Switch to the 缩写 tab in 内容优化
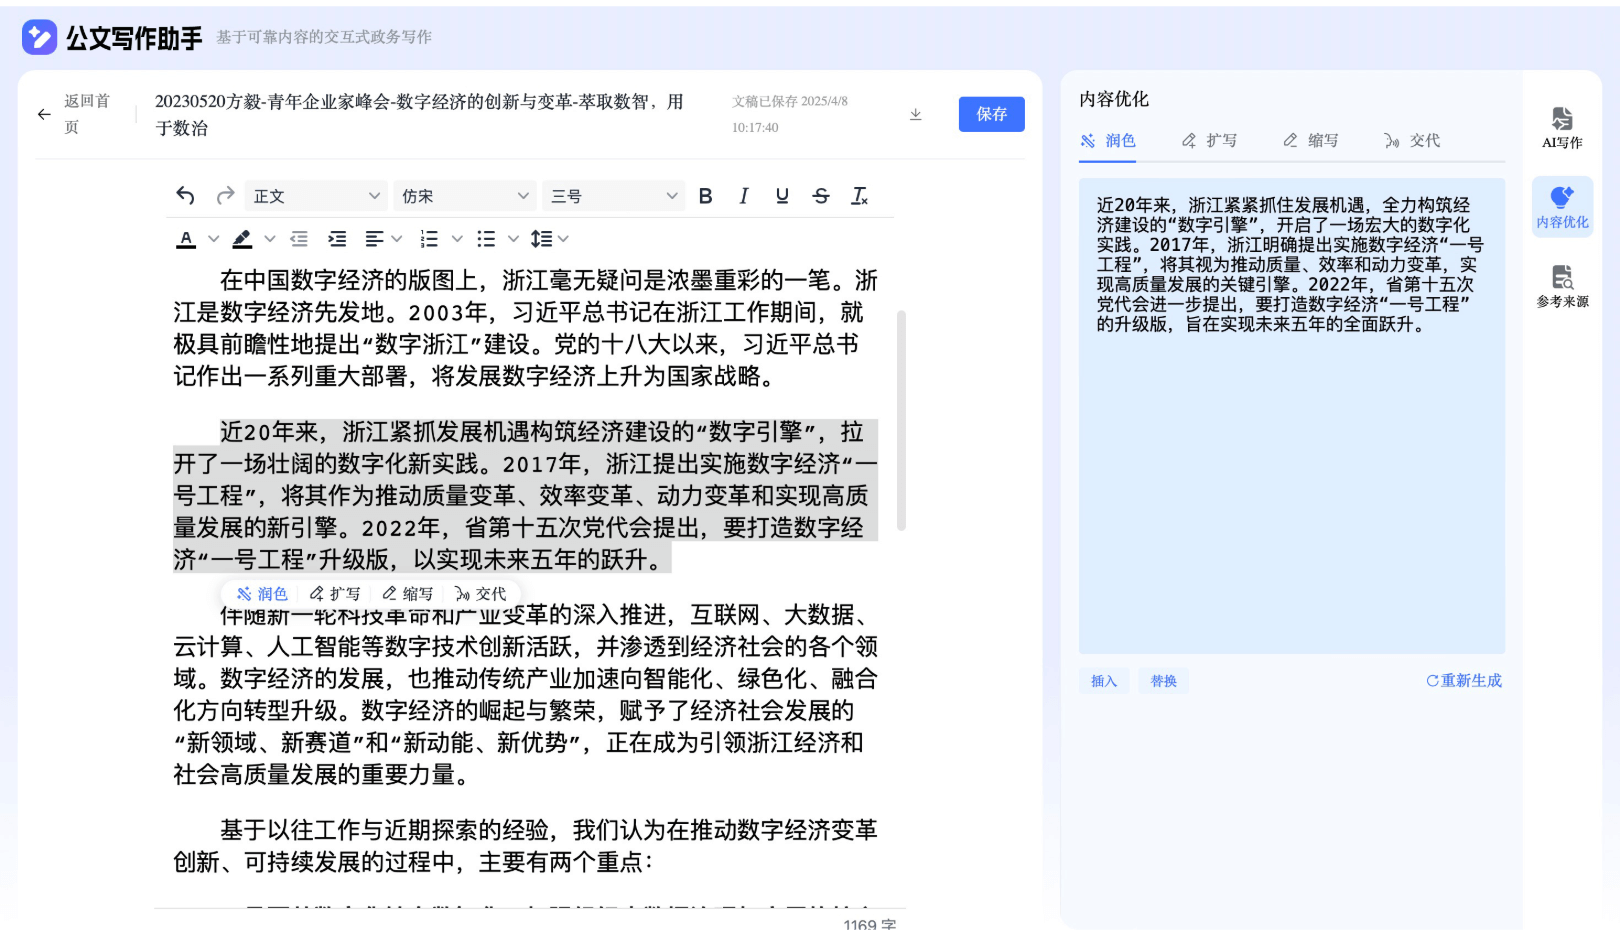 1311,141
